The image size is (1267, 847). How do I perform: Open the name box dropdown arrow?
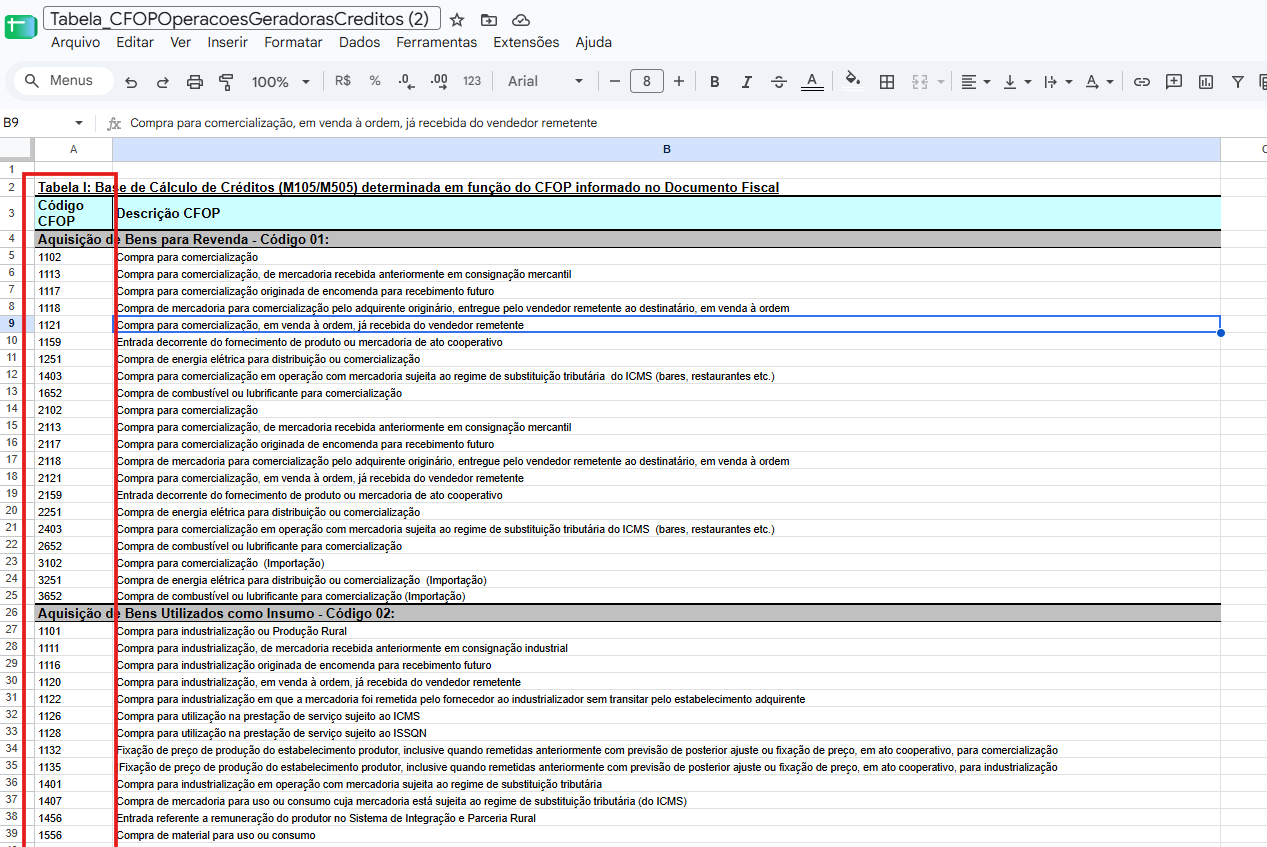click(79, 123)
